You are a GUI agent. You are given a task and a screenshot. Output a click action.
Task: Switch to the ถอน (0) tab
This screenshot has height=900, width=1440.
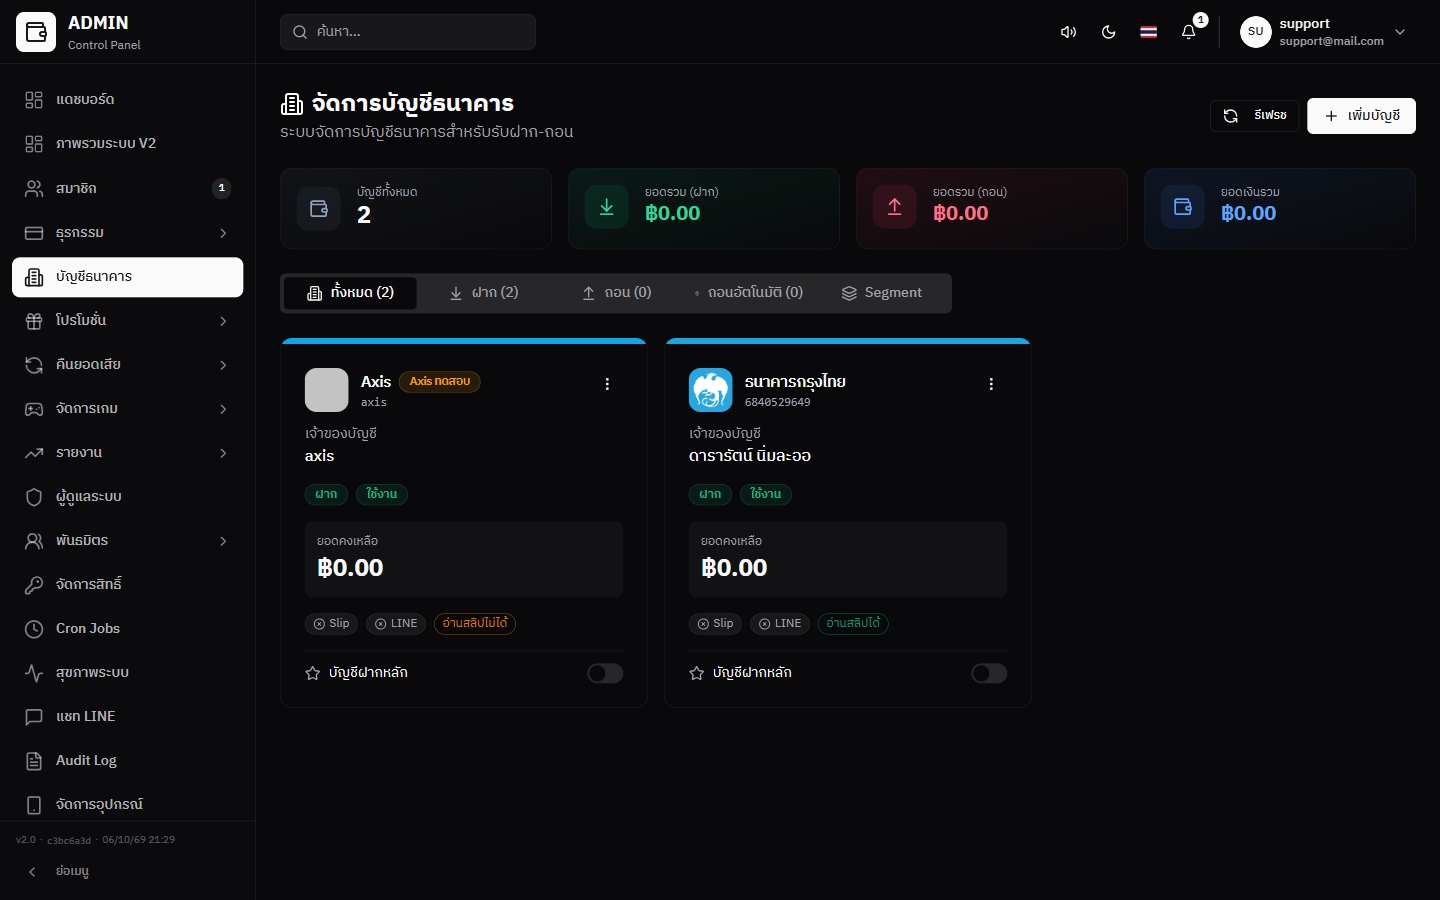(x=617, y=293)
